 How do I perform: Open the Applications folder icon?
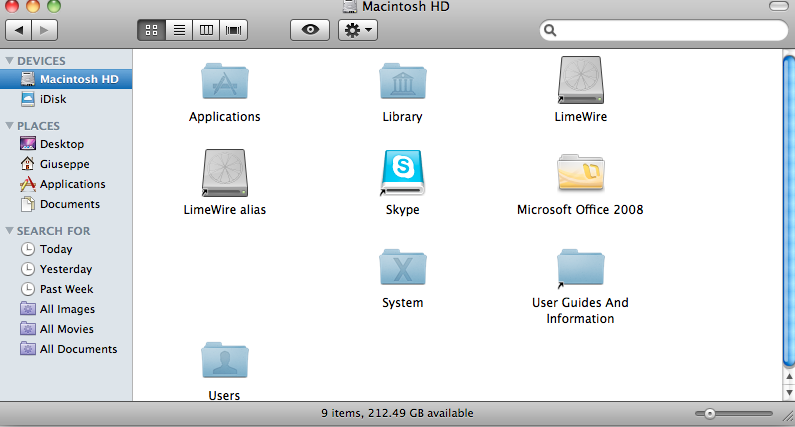coord(225,81)
